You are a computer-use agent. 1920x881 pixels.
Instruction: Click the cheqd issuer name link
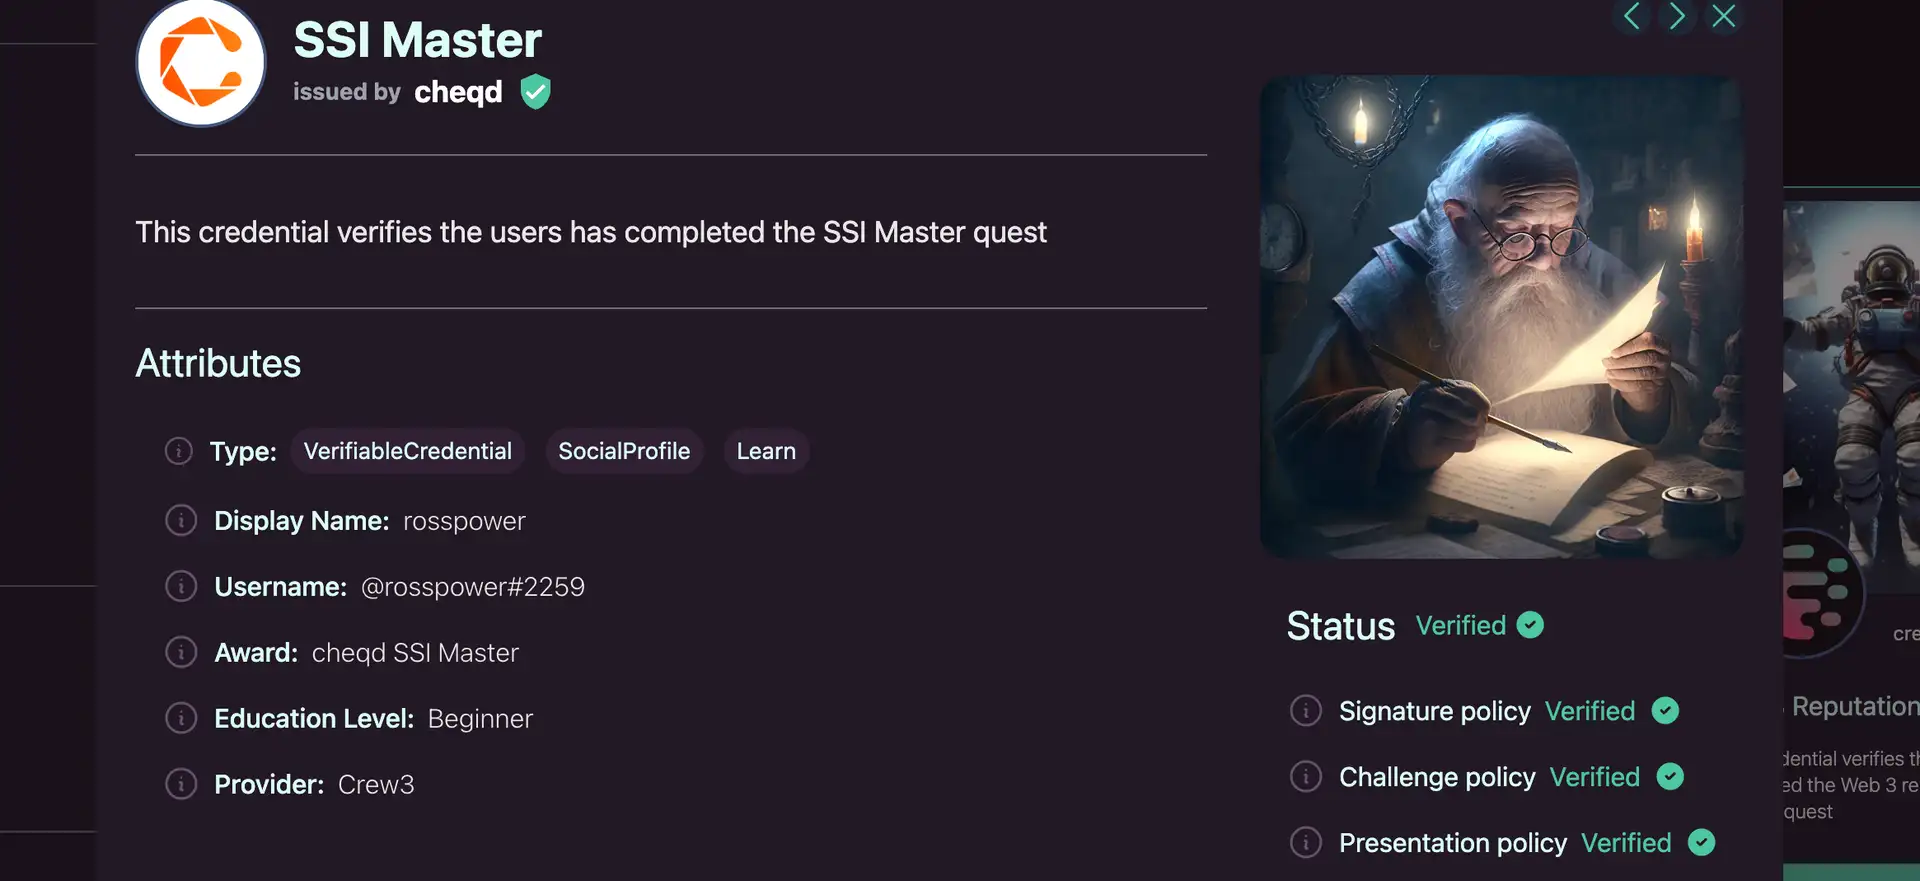point(458,92)
